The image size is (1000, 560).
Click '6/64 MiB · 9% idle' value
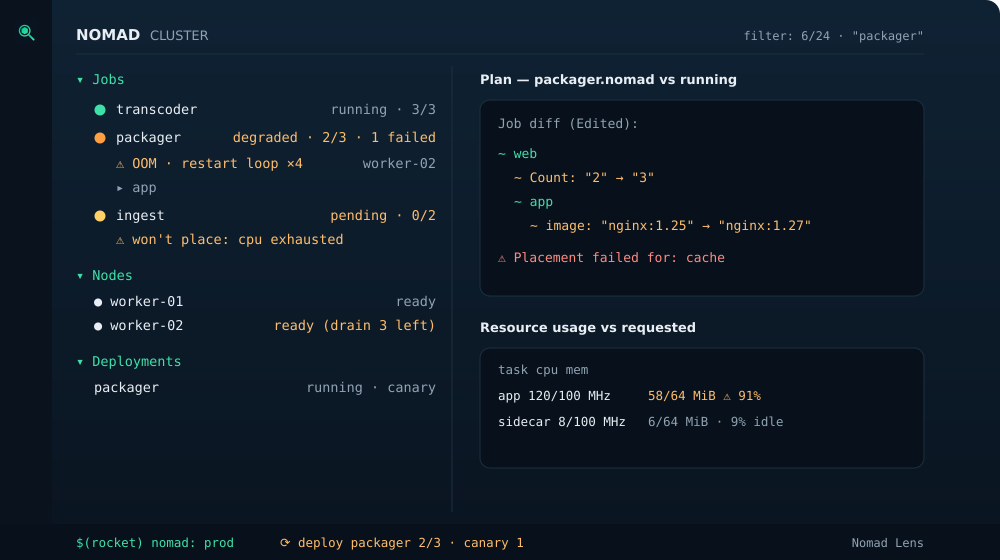tap(716, 422)
